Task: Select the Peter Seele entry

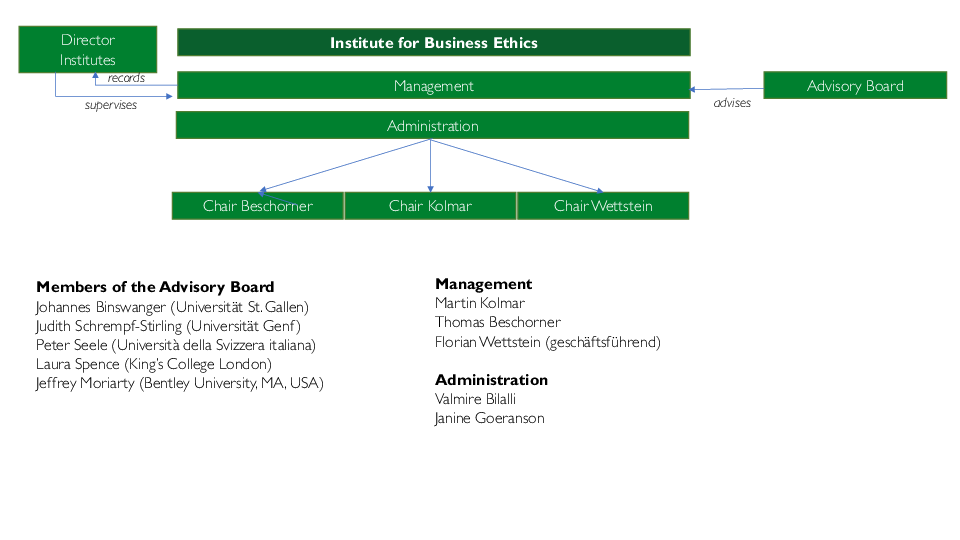Action: coord(176,345)
